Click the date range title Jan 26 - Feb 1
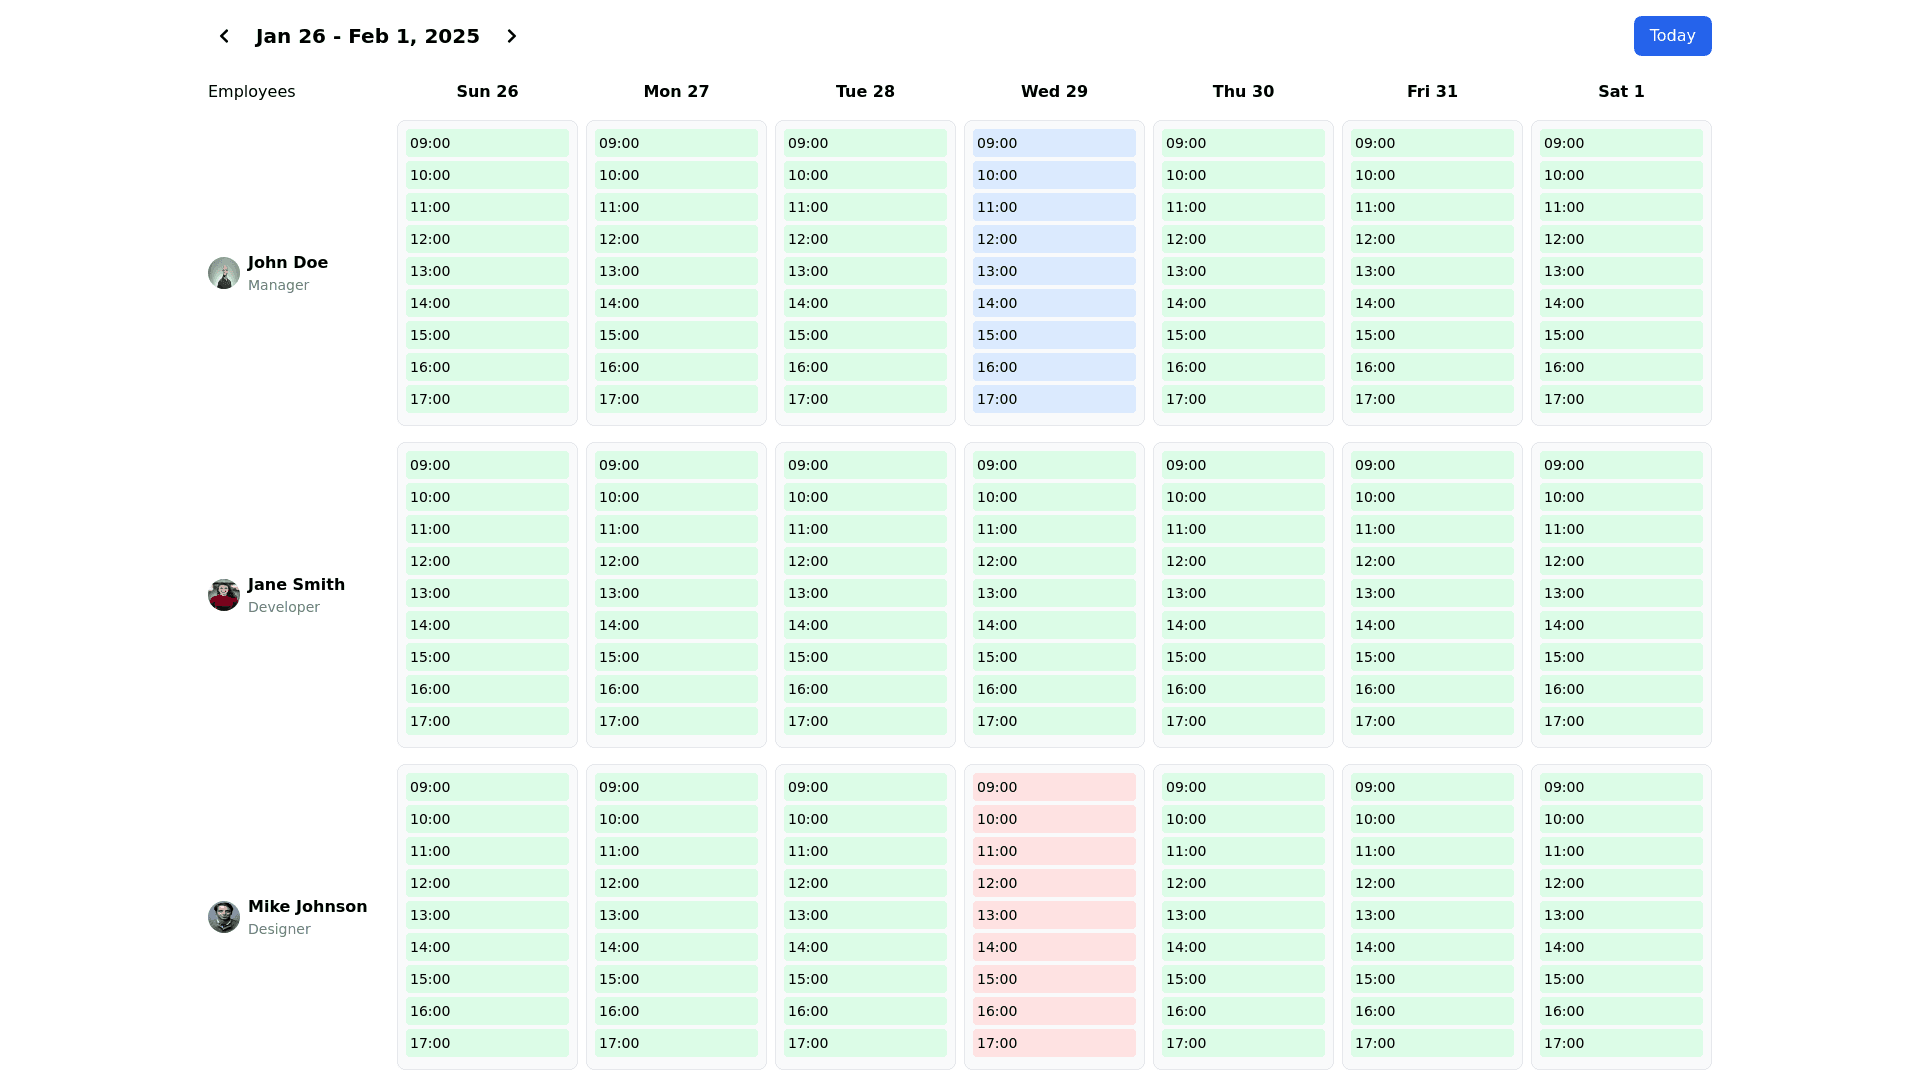Image resolution: width=1920 pixels, height=1080 pixels. point(367,36)
